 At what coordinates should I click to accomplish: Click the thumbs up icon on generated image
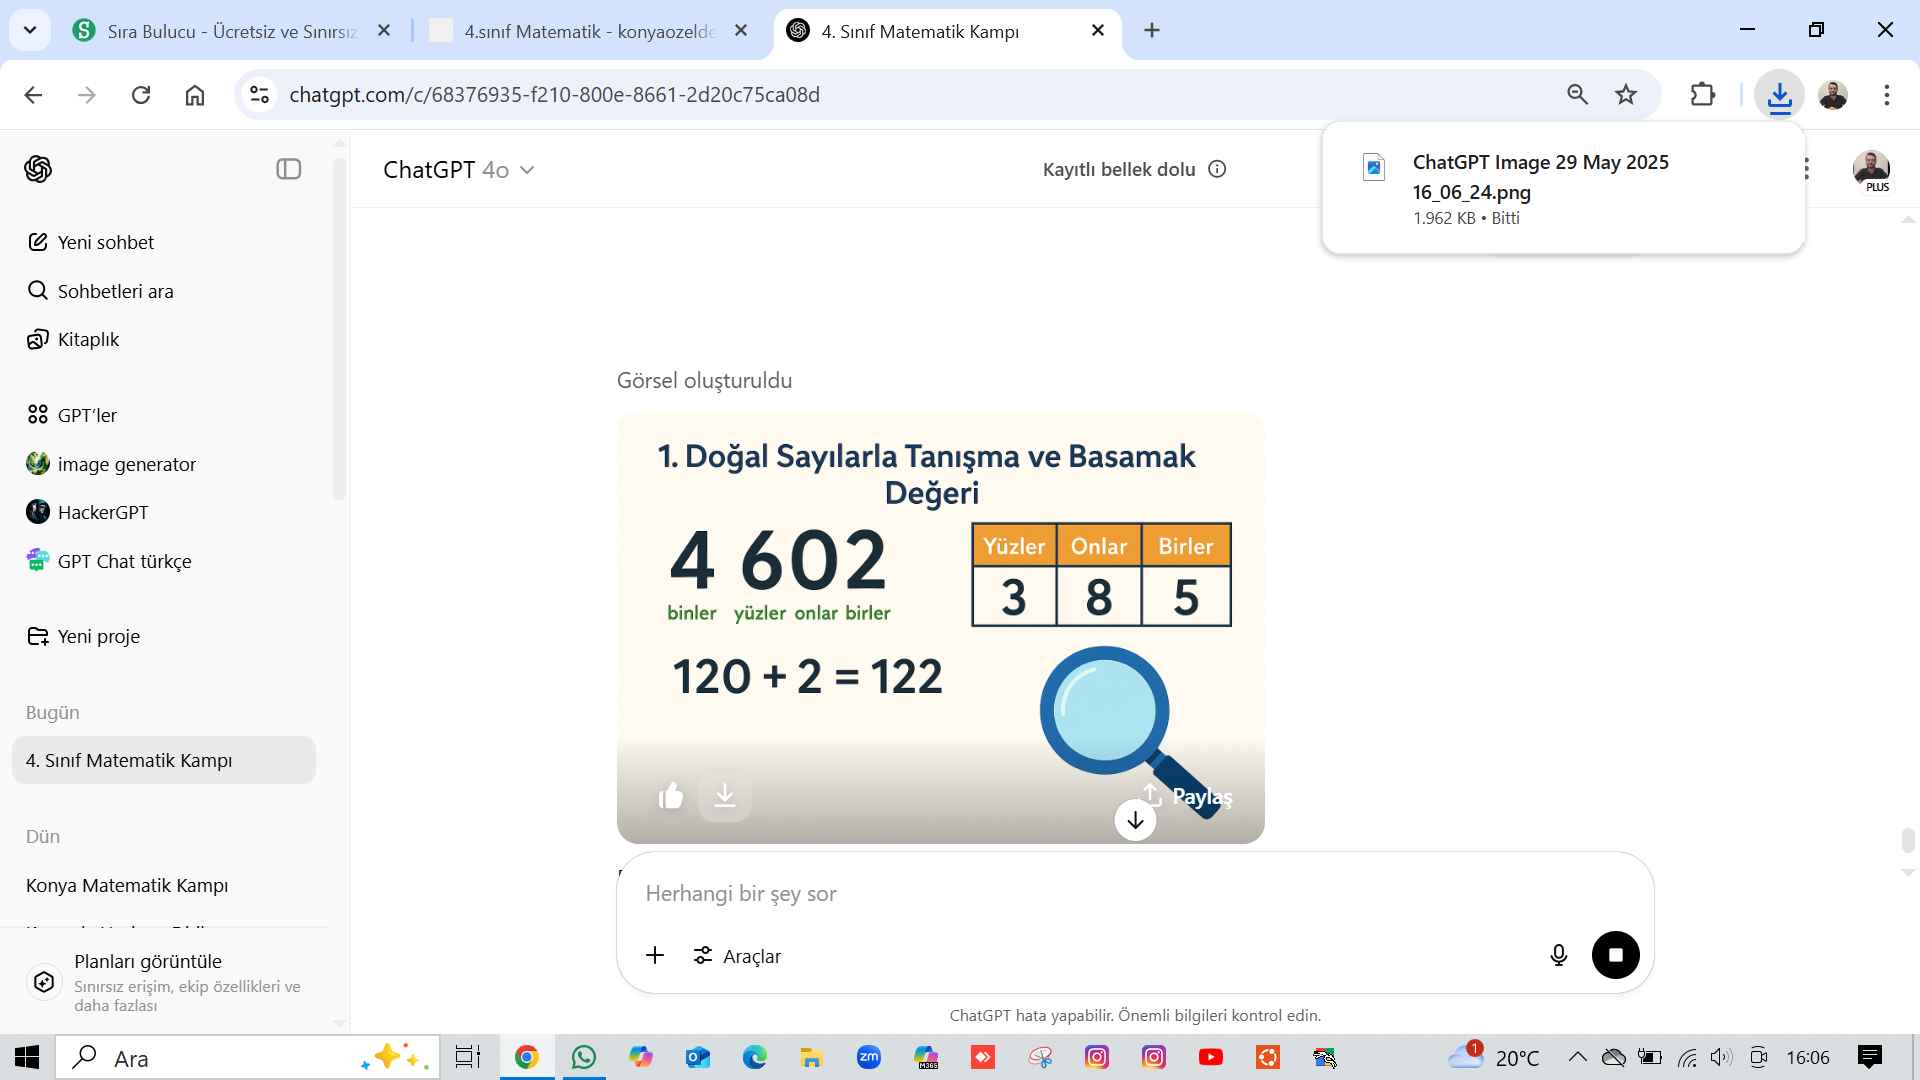tap(671, 796)
